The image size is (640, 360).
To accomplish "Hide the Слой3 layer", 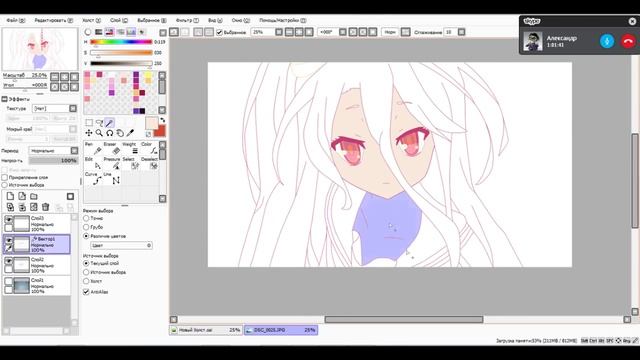I will 9,220.
